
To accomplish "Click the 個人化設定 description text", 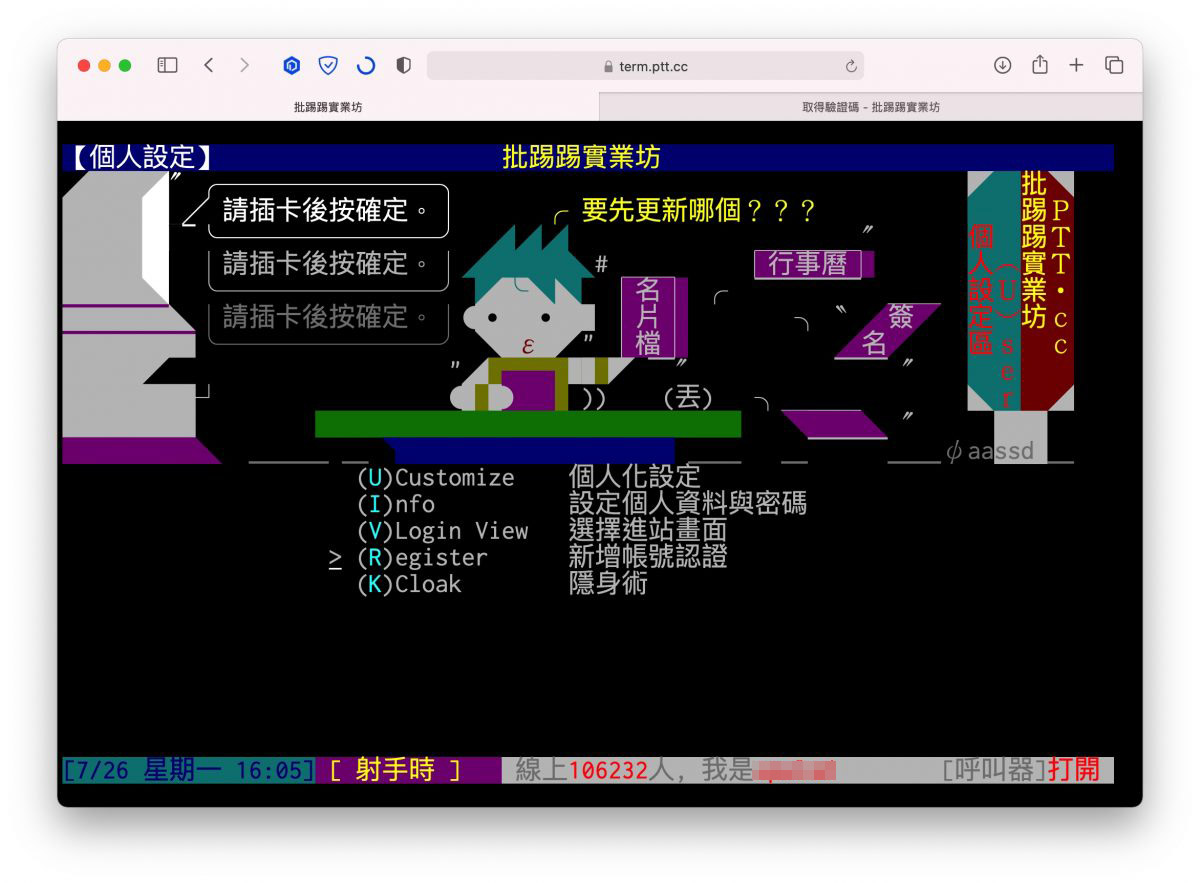I will click(x=634, y=476).
